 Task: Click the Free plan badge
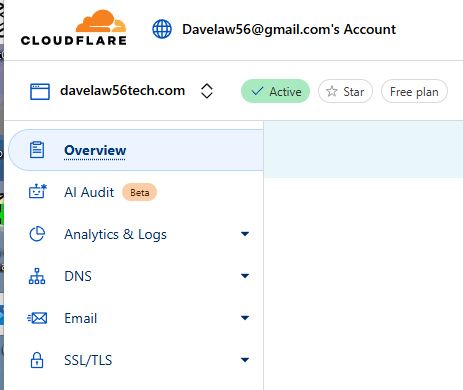click(x=414, y=91)
